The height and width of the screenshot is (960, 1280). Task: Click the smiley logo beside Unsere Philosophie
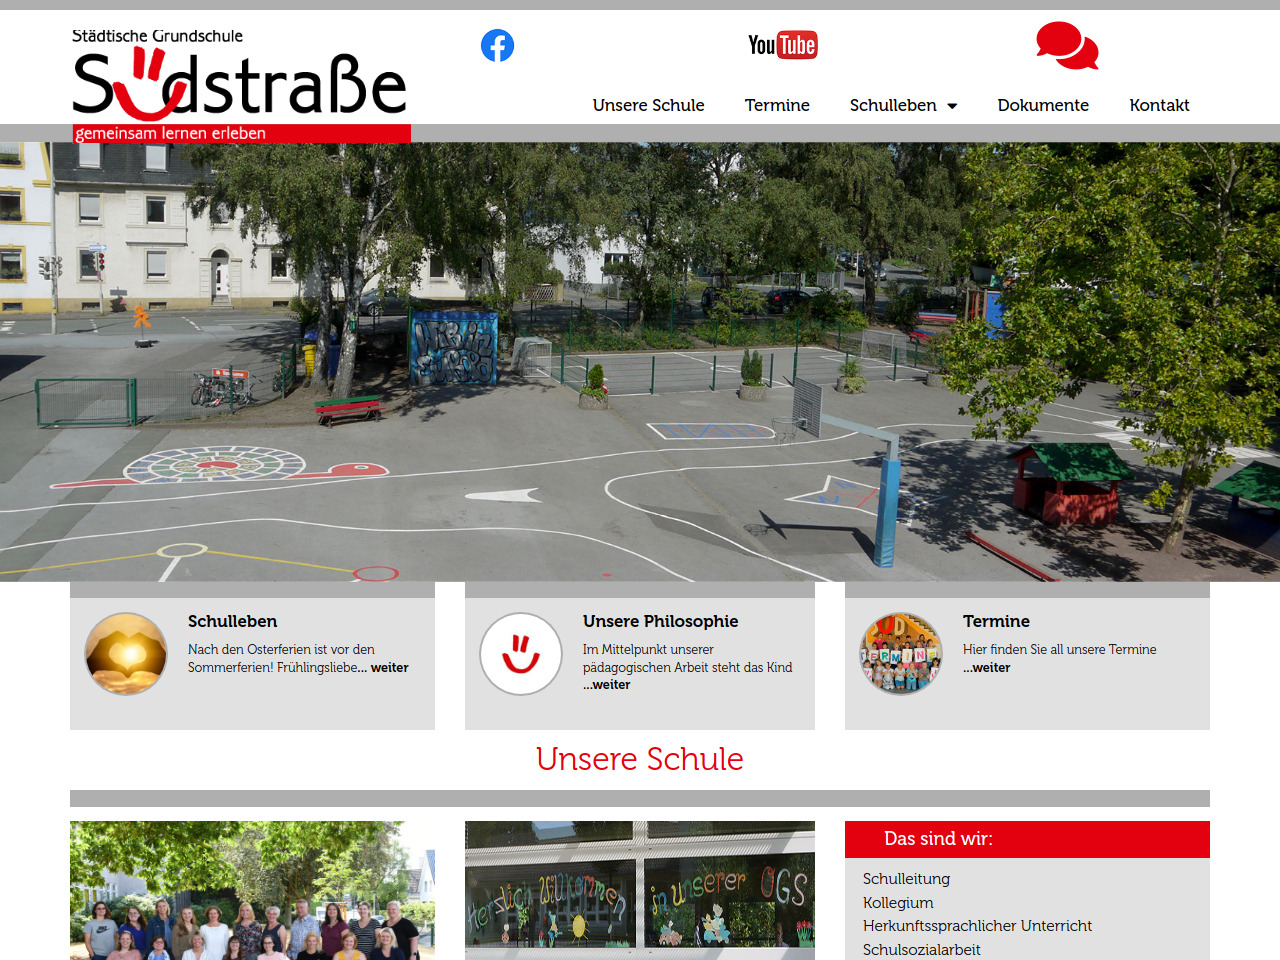pos(520,654)
